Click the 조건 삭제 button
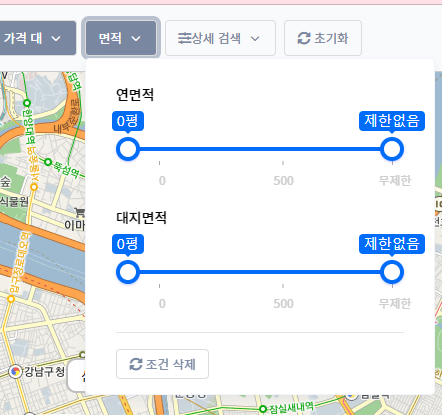The height and width of the screenshot is (415, 442). [162, 364]
